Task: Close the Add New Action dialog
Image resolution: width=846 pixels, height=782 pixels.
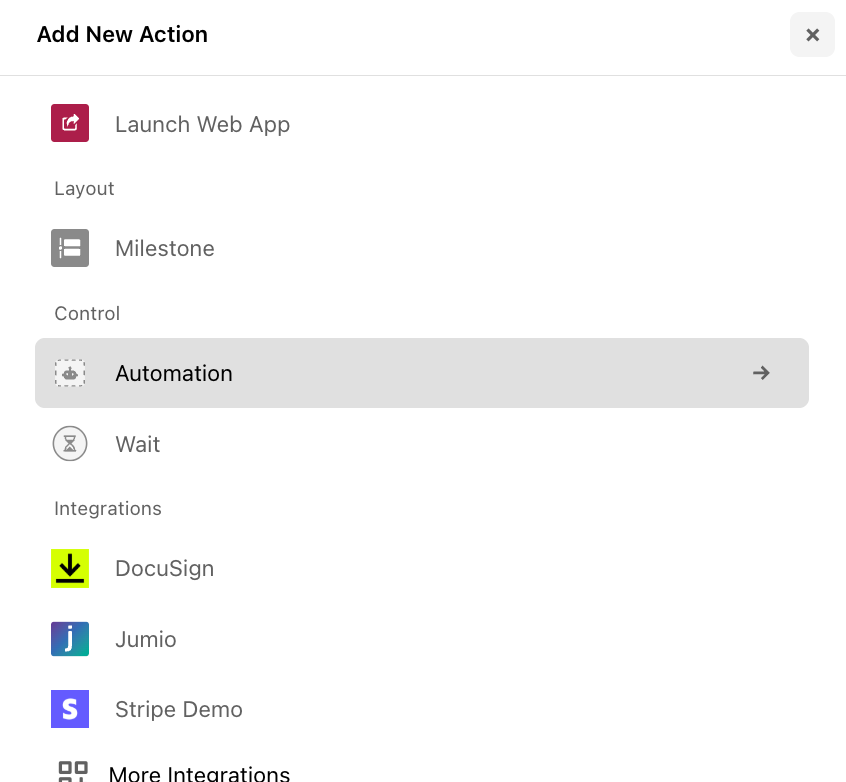Action: point(812,35)
